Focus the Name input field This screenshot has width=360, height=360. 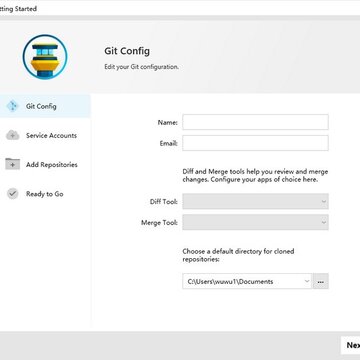pos(255,122)
